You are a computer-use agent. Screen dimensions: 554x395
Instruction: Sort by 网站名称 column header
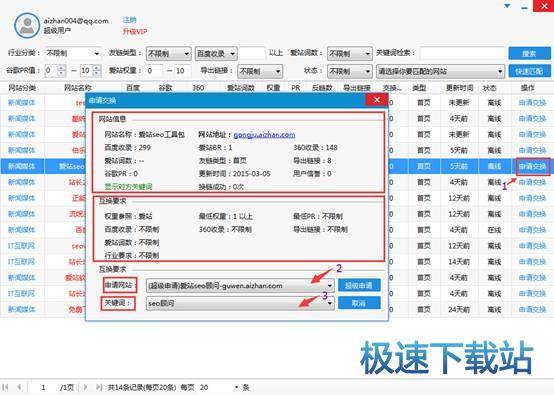pos(78,88)
